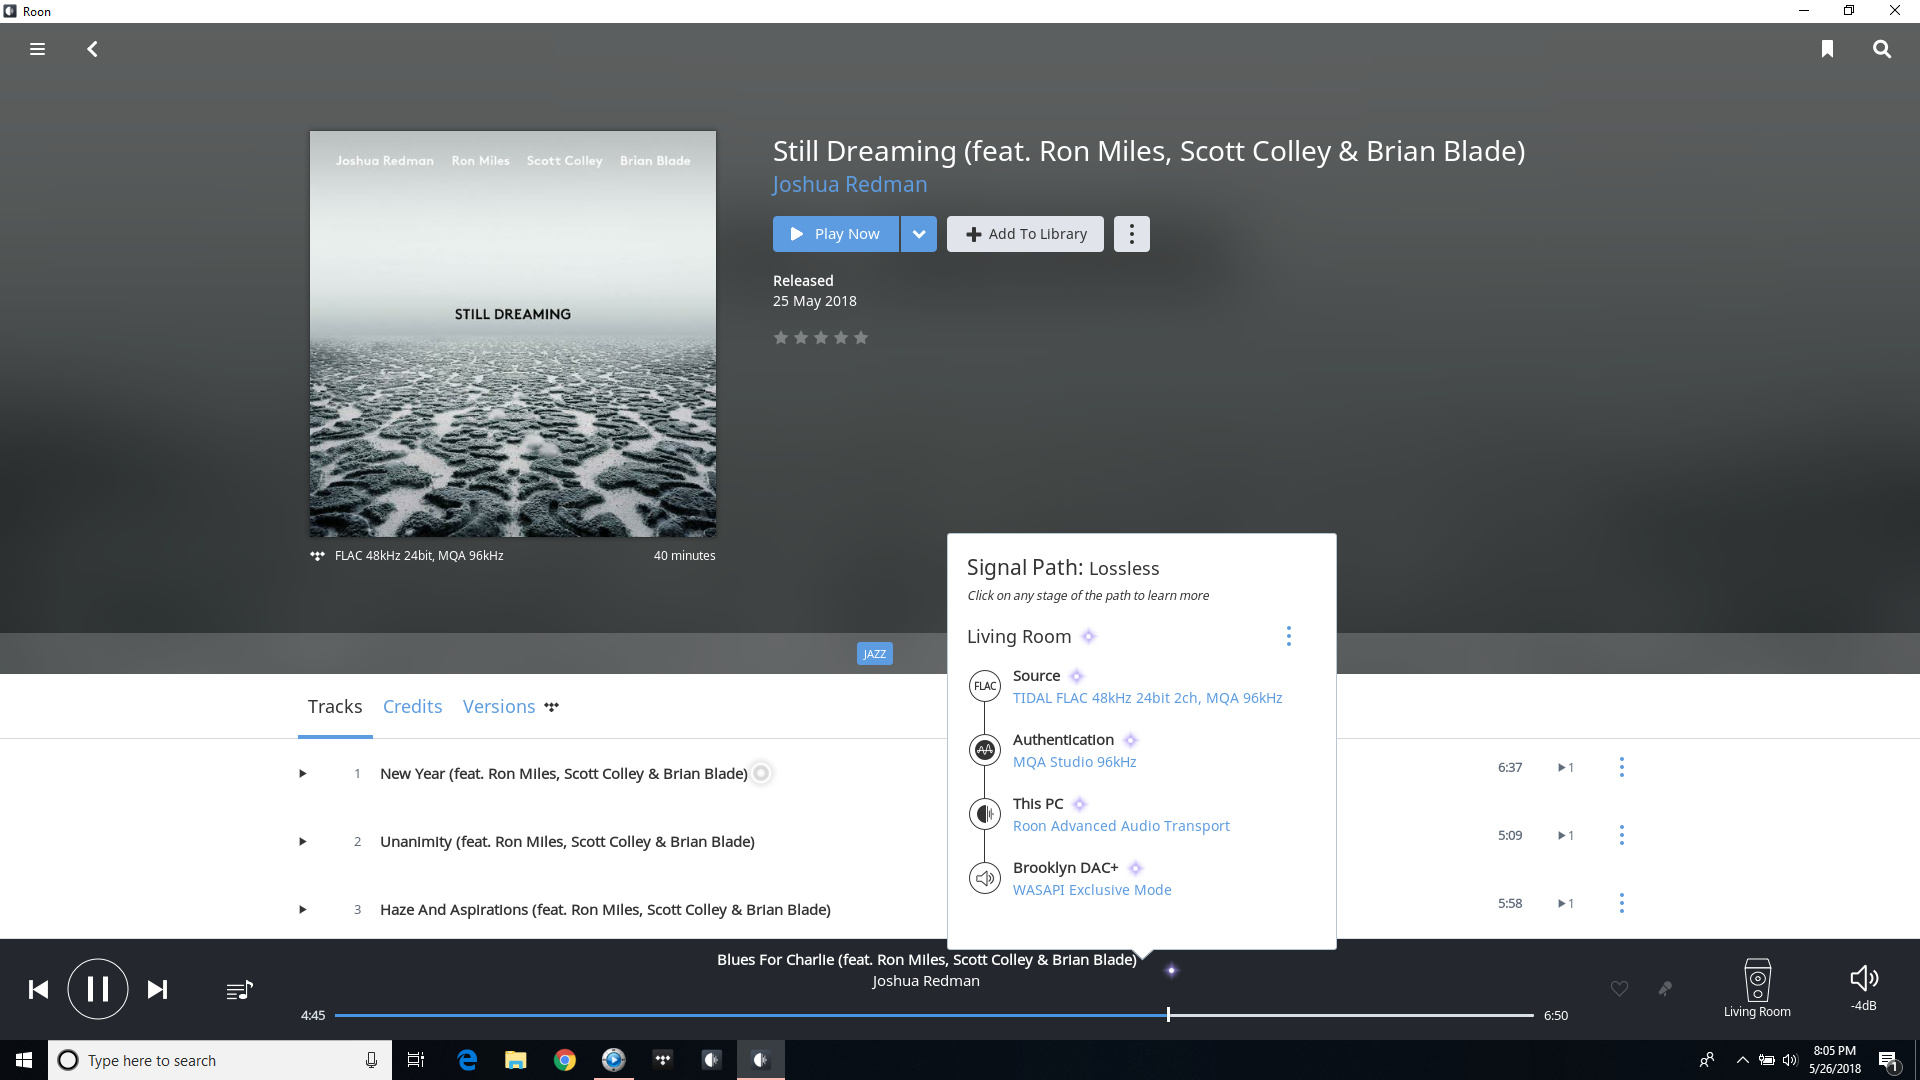Click the This PC stage icon
Screen dimensions: 1920x1080
(985, 814)
